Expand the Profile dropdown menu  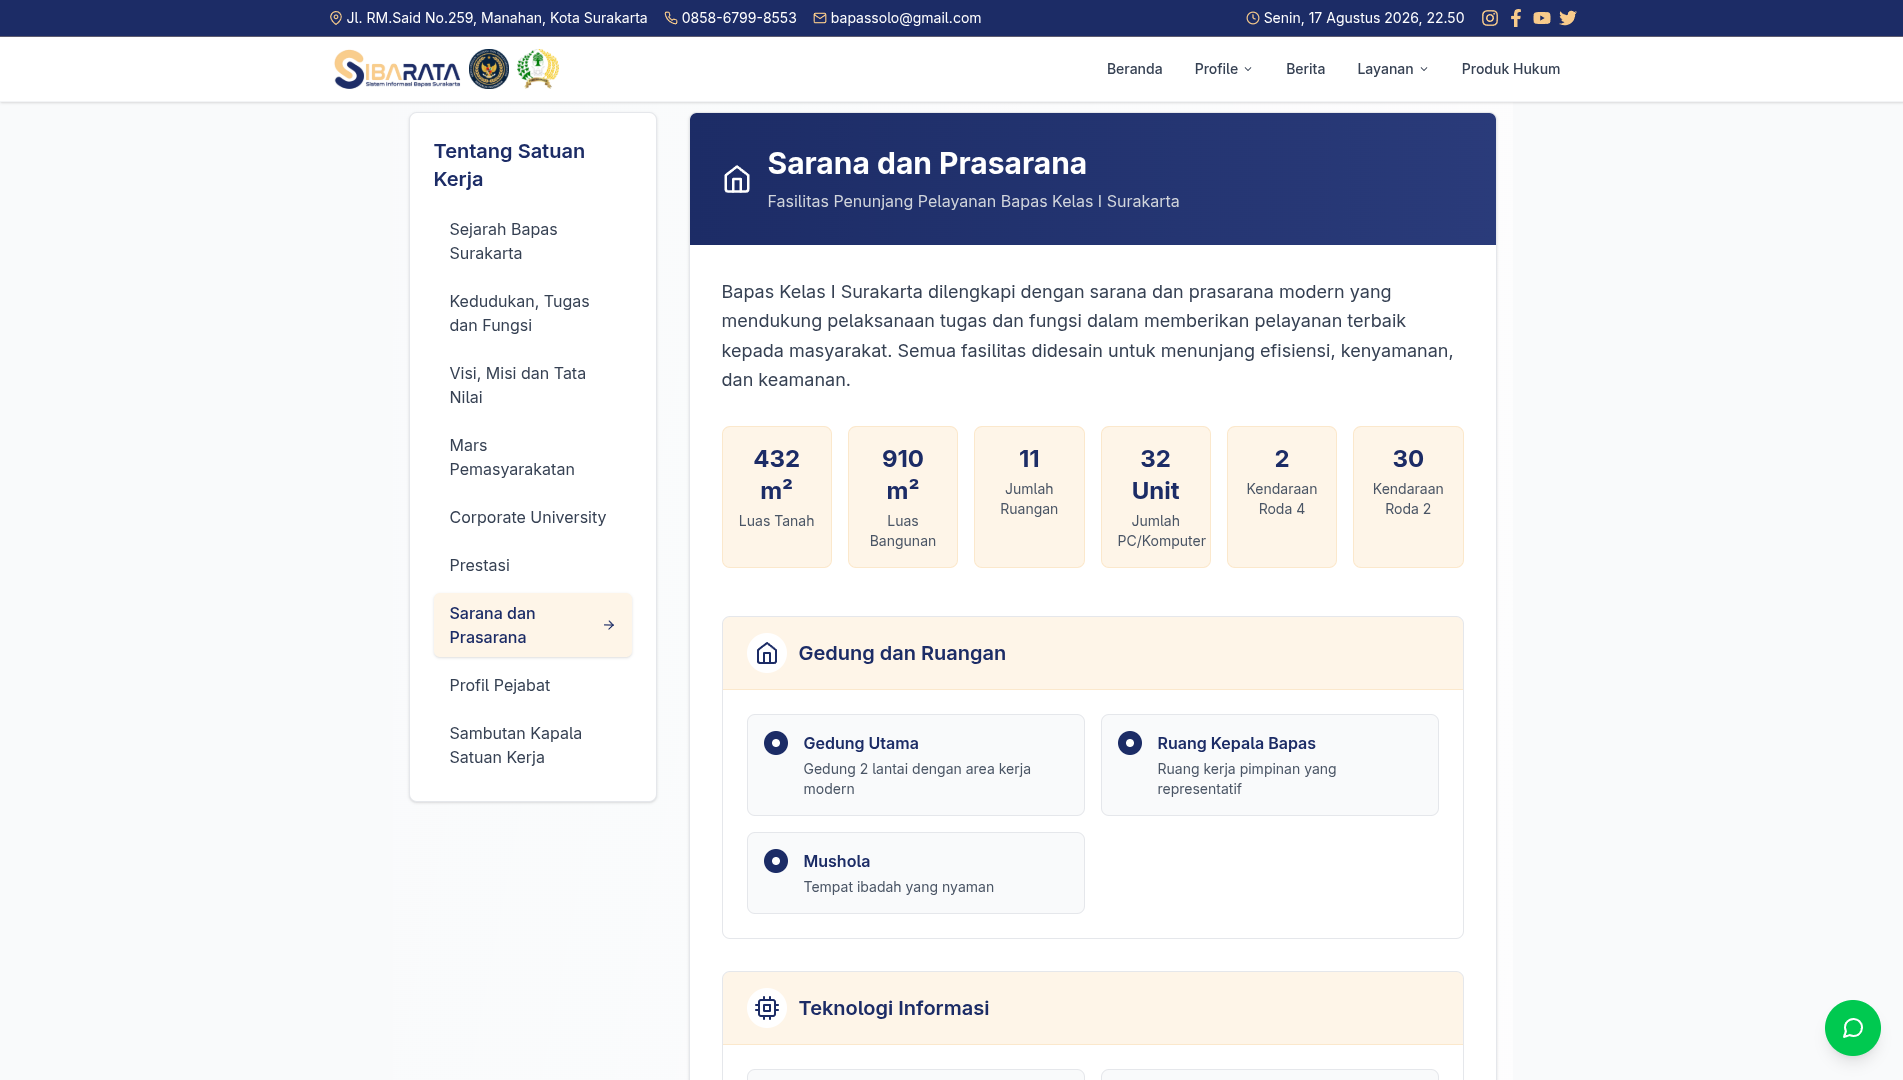click(x=1224, y=69)
